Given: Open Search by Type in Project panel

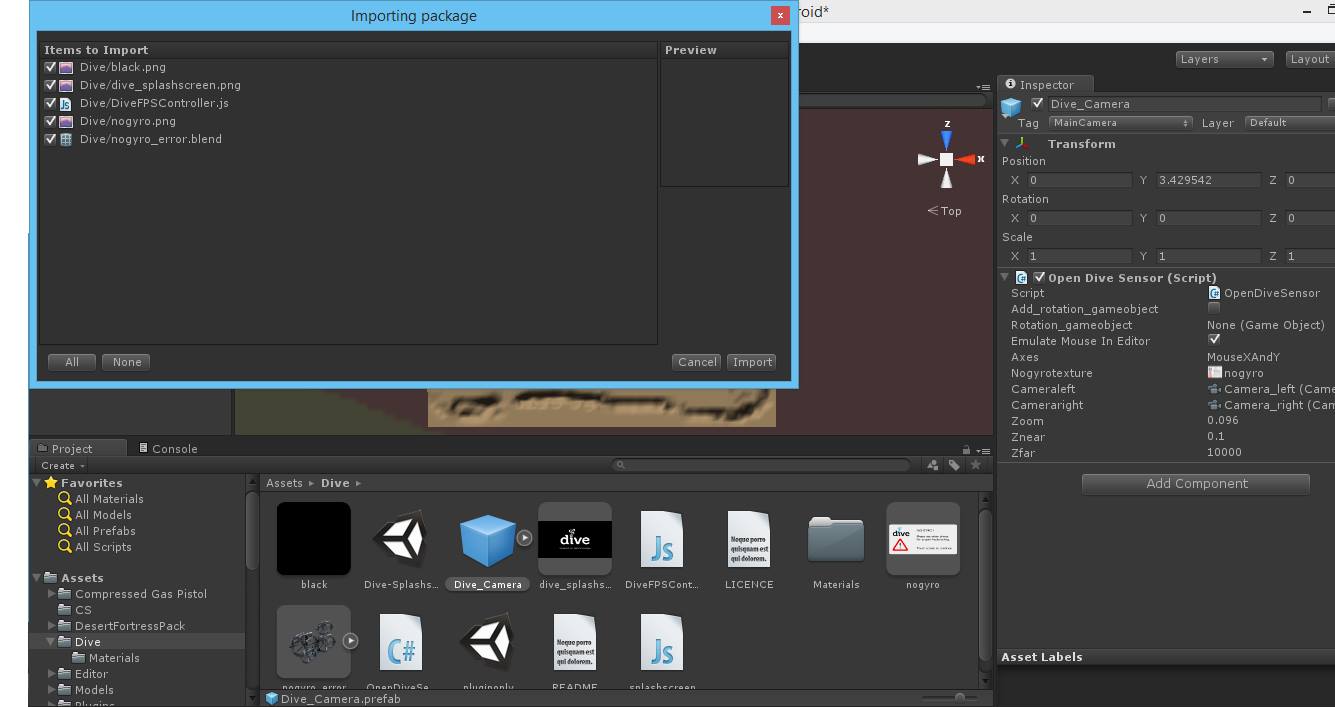Looking at the screenshot, I should point(933,465).
